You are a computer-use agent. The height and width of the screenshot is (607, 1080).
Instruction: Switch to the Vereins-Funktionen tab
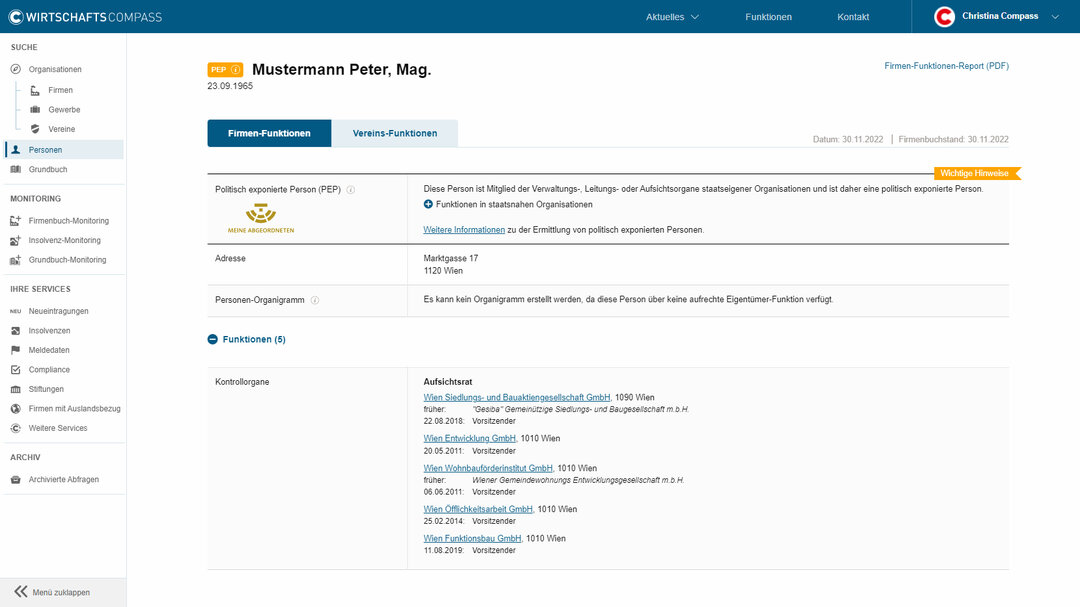coord(395,133)
